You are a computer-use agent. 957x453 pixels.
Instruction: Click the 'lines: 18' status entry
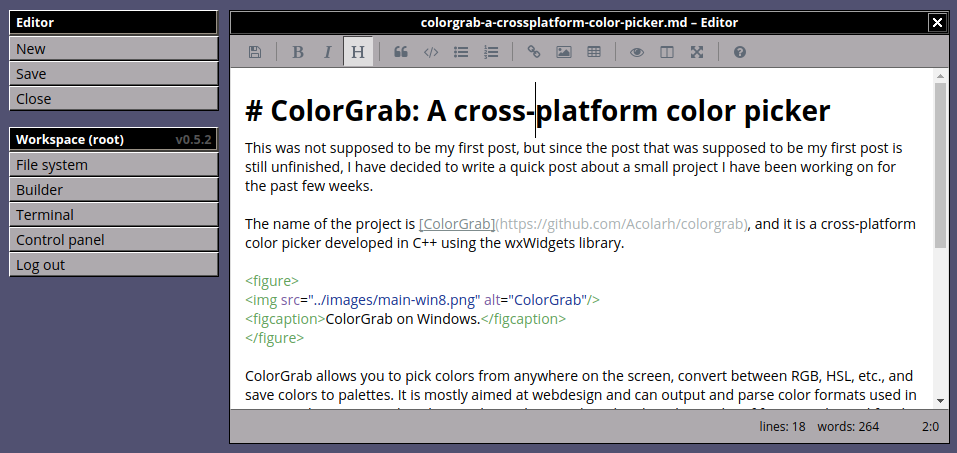[782, 426]
